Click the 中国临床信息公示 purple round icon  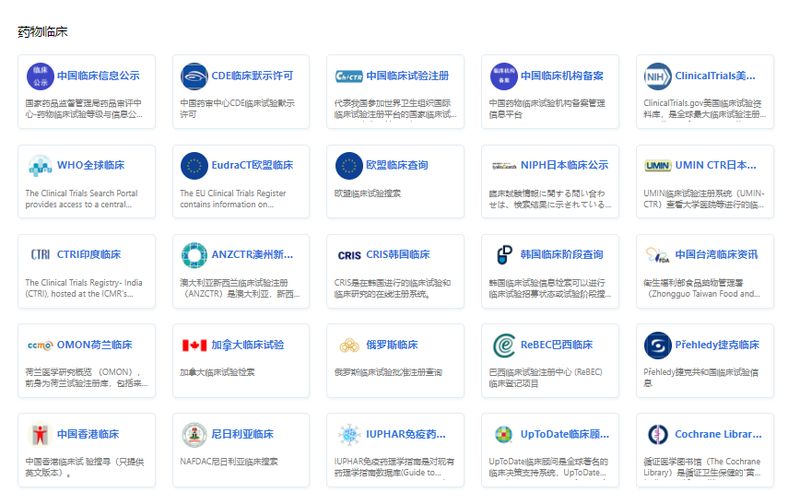pos(40,76)
